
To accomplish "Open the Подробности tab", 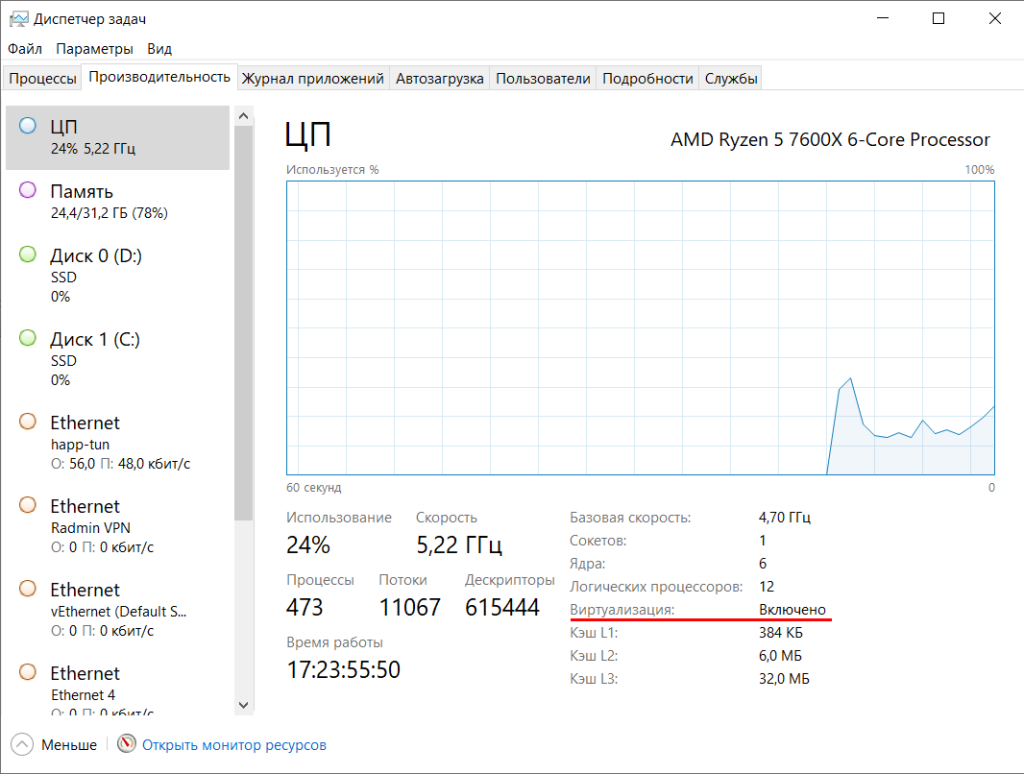I will pos(647,78).
